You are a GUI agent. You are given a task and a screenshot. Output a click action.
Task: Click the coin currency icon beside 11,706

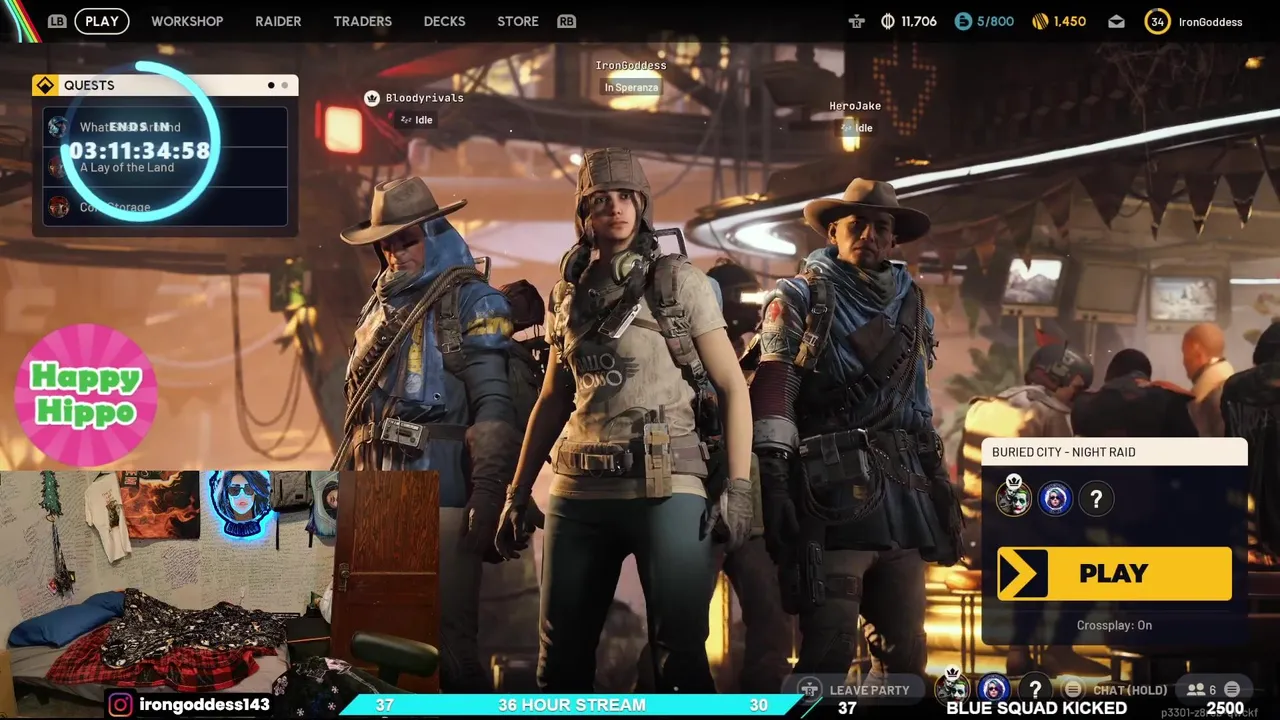[x=888, y=21]
